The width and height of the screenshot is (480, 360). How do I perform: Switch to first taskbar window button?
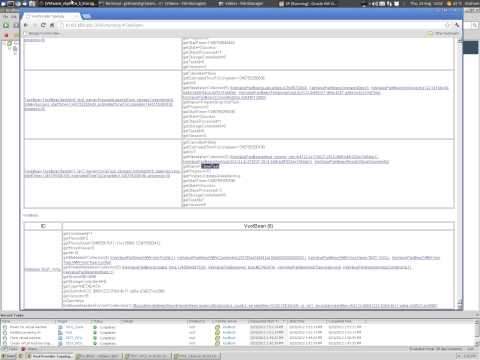tap(50, 356)
